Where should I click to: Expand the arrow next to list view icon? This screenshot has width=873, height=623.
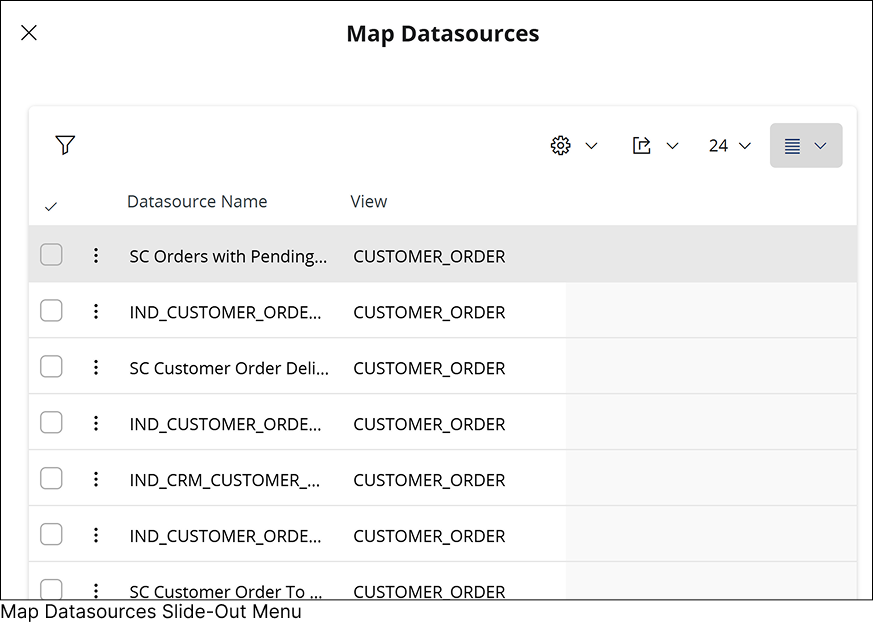pos(821,146)
